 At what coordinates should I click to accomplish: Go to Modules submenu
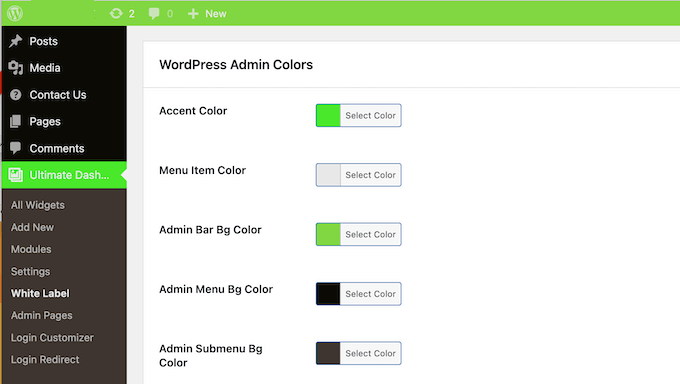click(31, 249)
